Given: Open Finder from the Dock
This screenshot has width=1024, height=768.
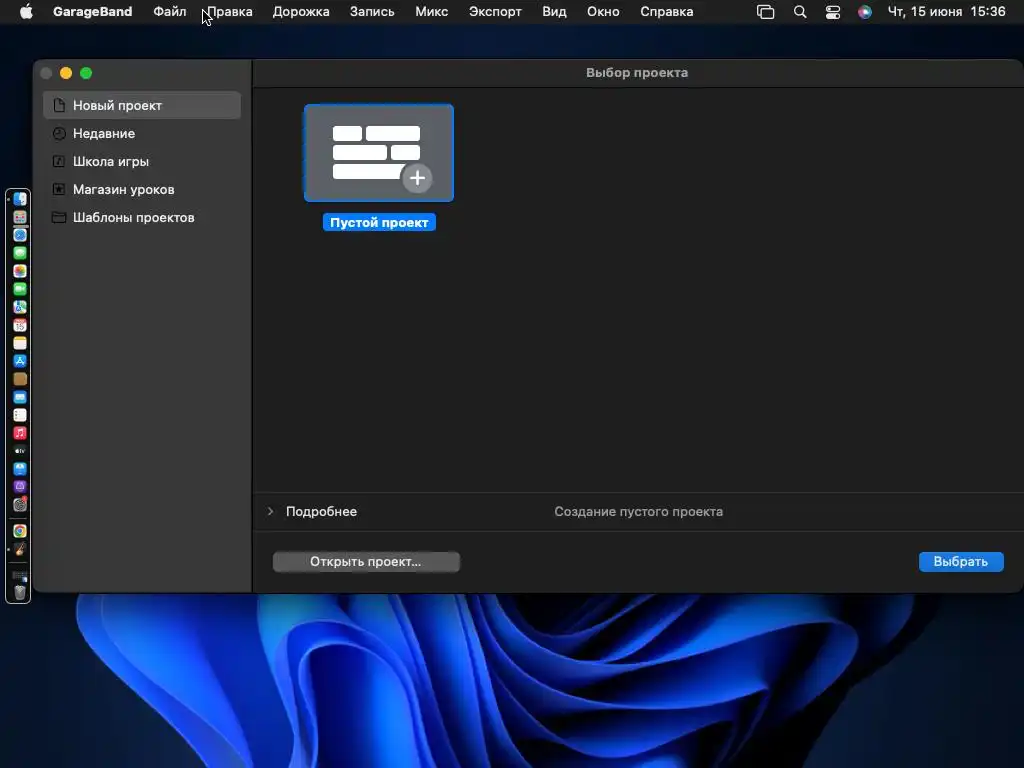Looking at the screenshot, I should tap(20, 199).
